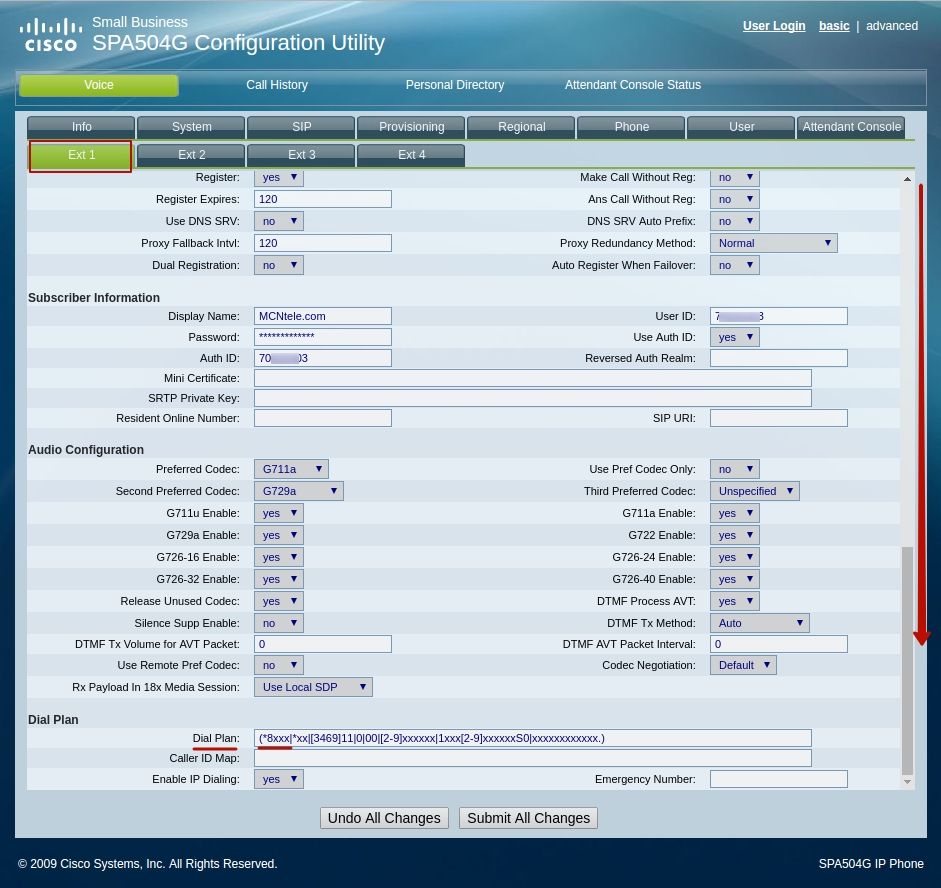This screenshot has height=888, width=941.
Task: Click scrollbar down arrow
Action: click(907, 782)
